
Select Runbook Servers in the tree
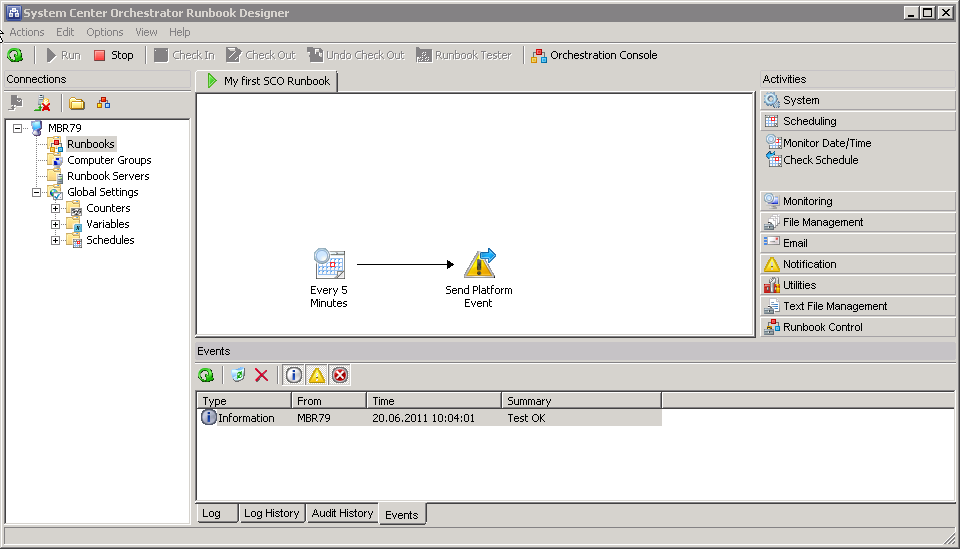[x=108, y=176]
